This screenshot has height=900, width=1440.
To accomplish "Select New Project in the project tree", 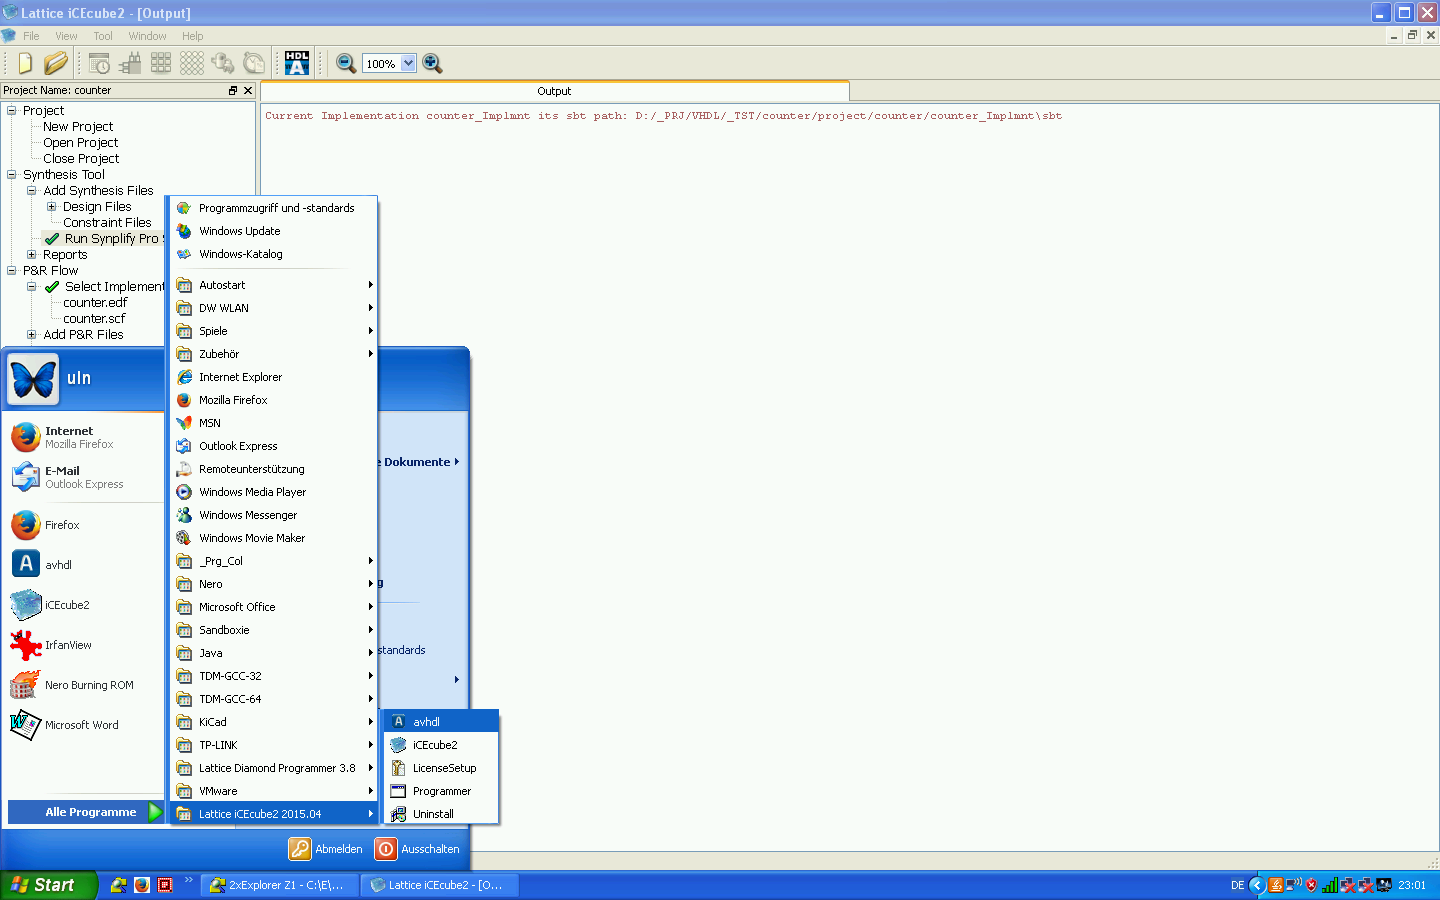I will 78,126.
